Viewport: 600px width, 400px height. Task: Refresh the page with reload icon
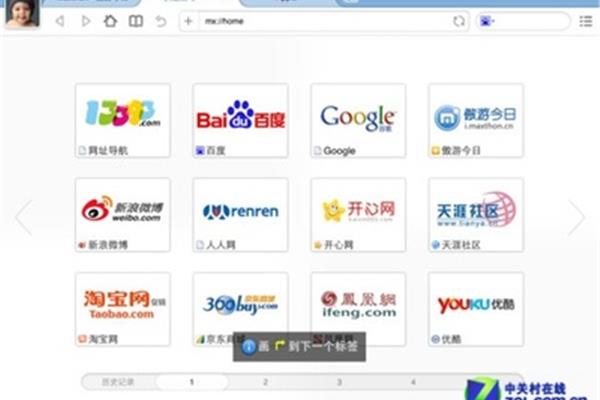click(459, 21)
